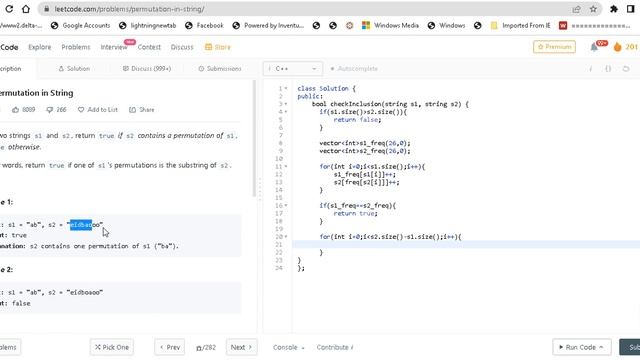Share this page from address bar
Image resolution: width=640 pixels, height=360 pixels.
coord(576,9)
